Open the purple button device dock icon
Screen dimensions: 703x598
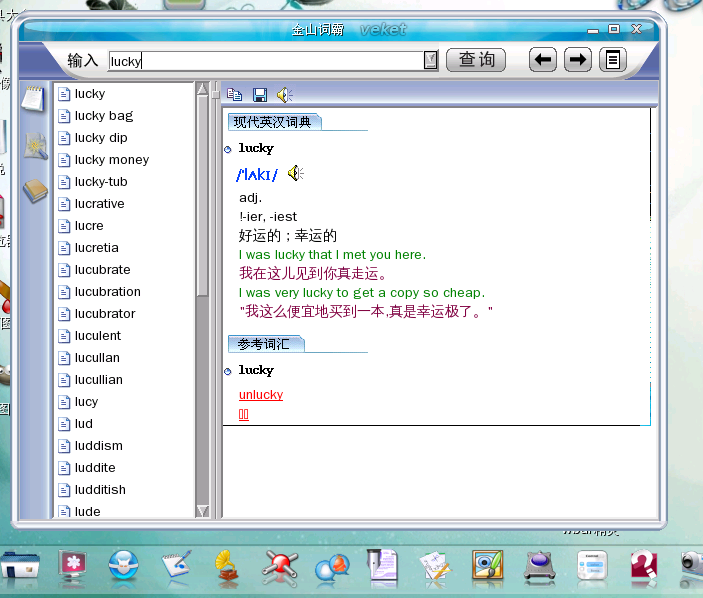pyautogui.click(x=539, y=567)
